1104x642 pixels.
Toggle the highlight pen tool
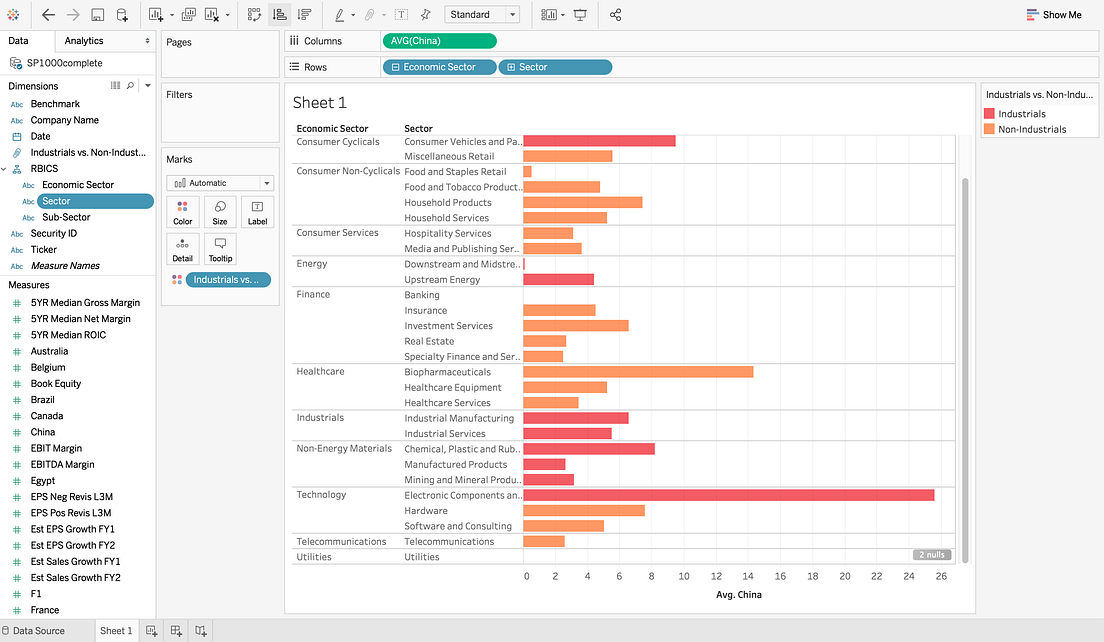342,14
